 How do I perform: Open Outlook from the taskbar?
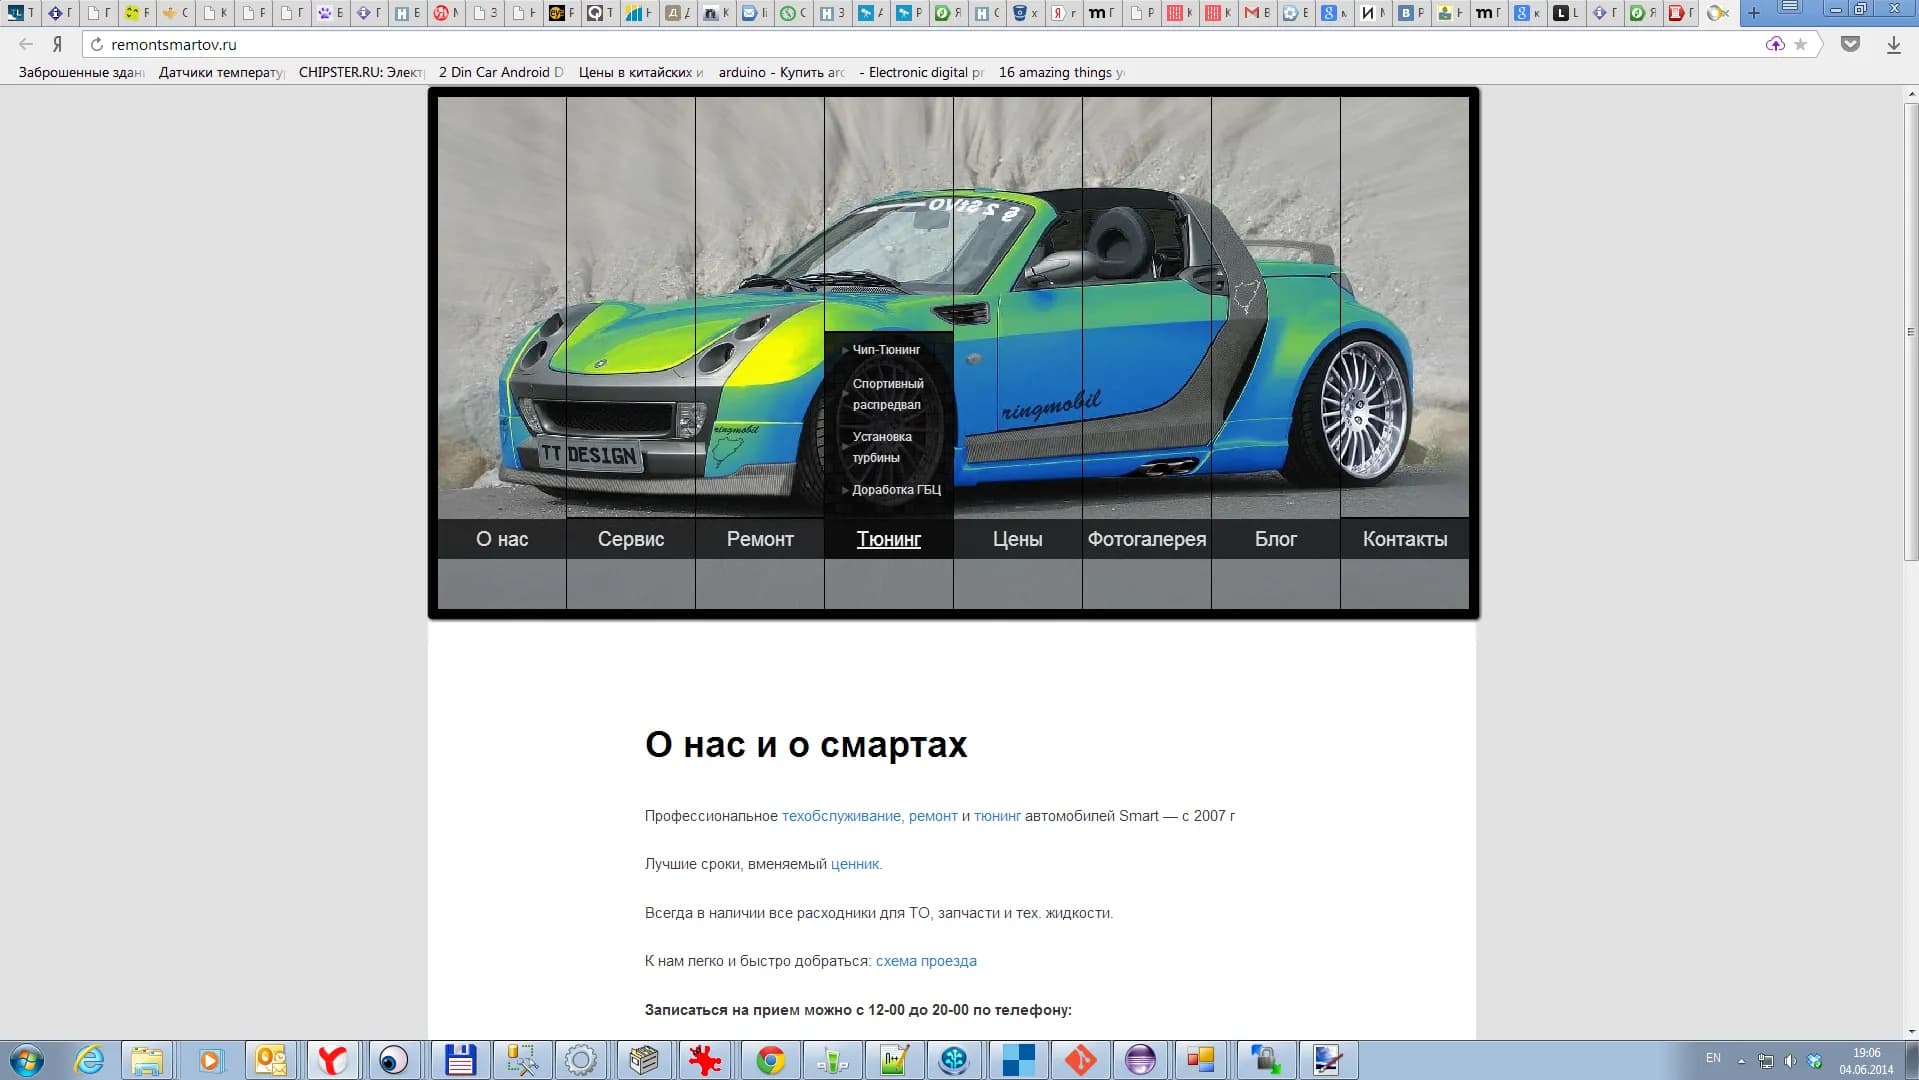[270, 1059]
